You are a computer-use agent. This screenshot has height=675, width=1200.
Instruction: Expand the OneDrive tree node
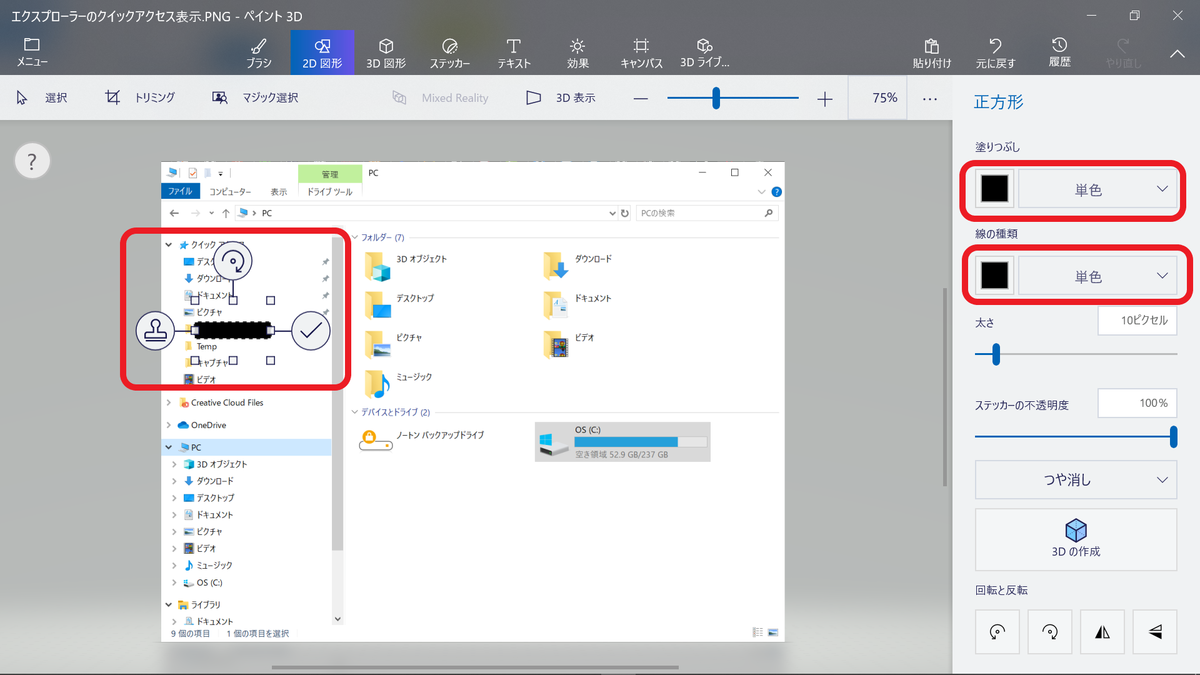pos(168,425)
